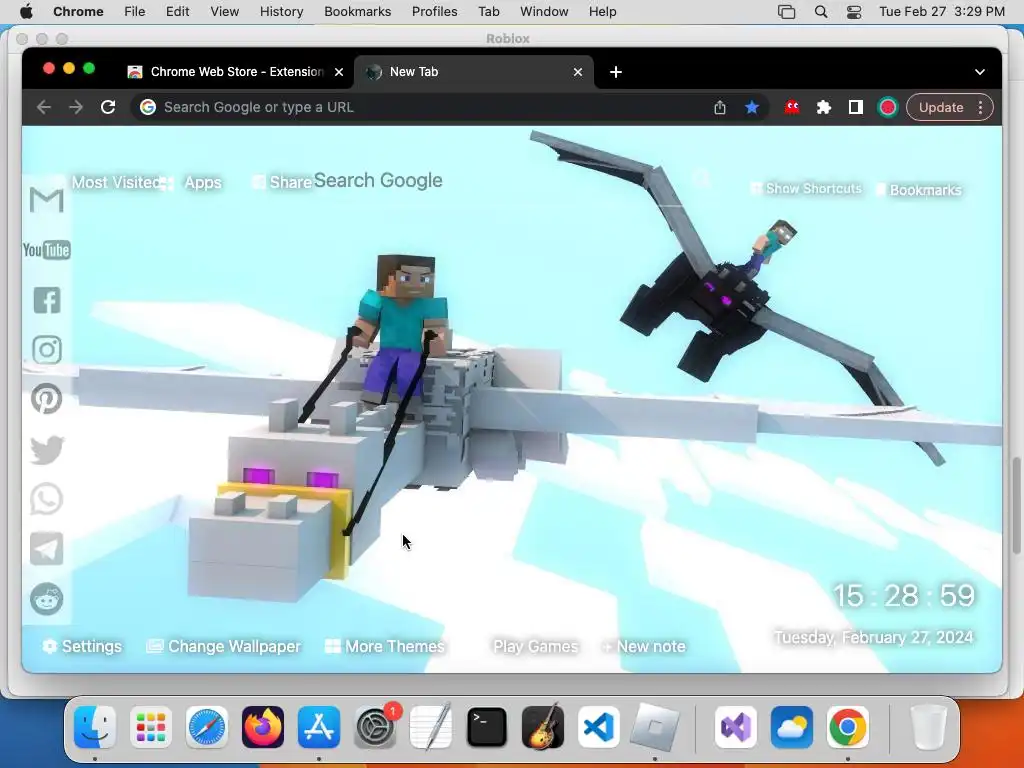The height and width of the screenshot is (768, 1024).
Task: Open Twitter shortcut in left sidebar
Action: [47, 449]
